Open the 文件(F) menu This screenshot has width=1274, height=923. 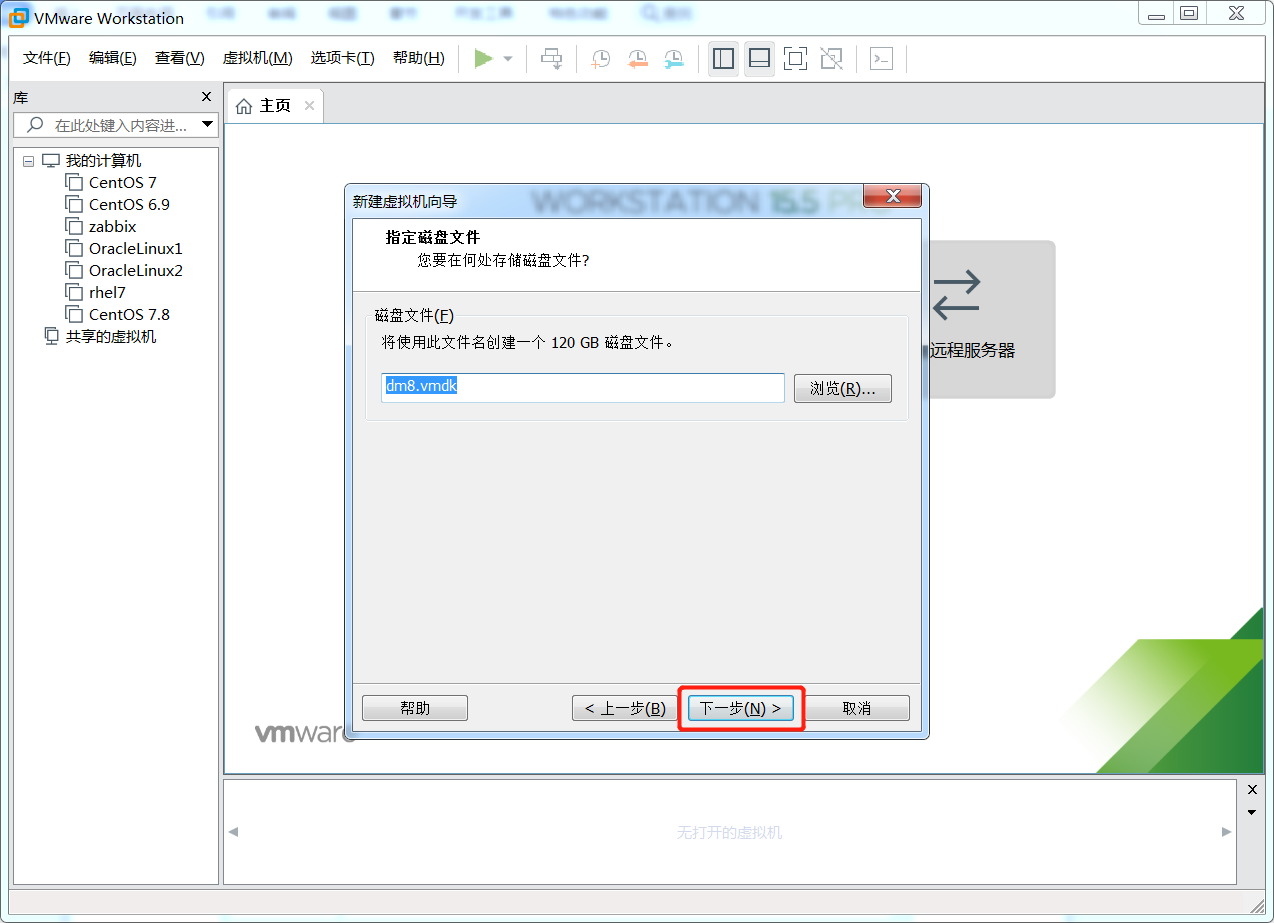(x=47, y=58)
